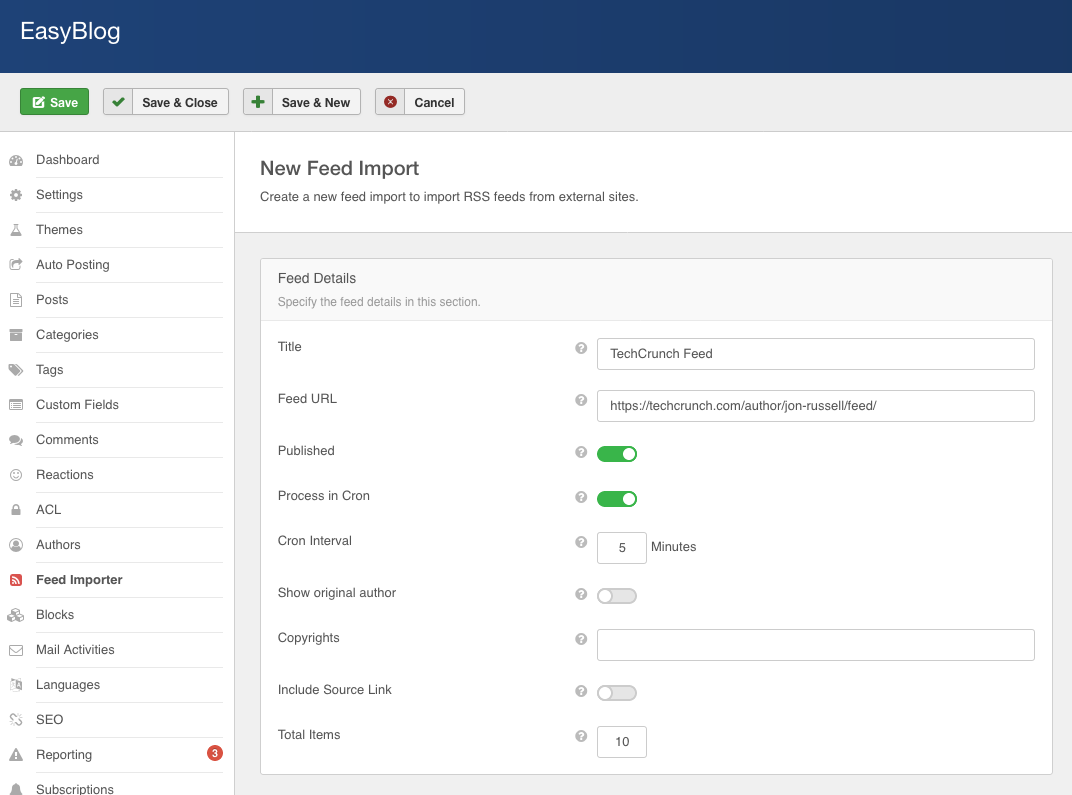Open Comments in the sidebar
Screen dimensions: 1072x795
(67, 440)
